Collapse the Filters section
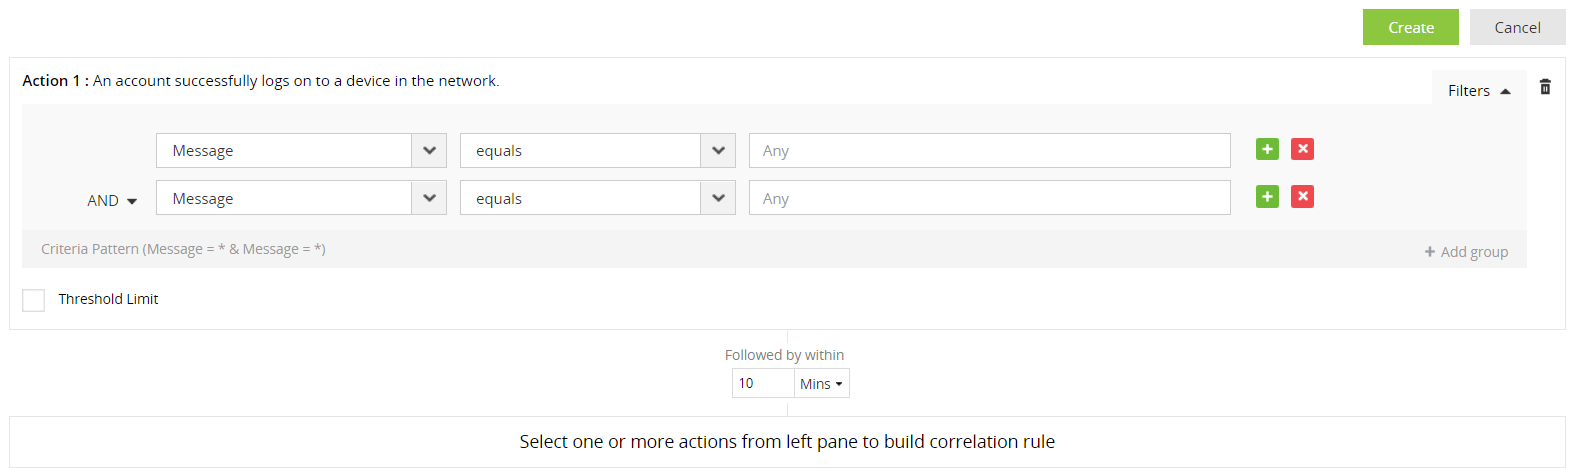This screenshot has height=468, width=1591. pyautogui.click(x=1479, y=91)
